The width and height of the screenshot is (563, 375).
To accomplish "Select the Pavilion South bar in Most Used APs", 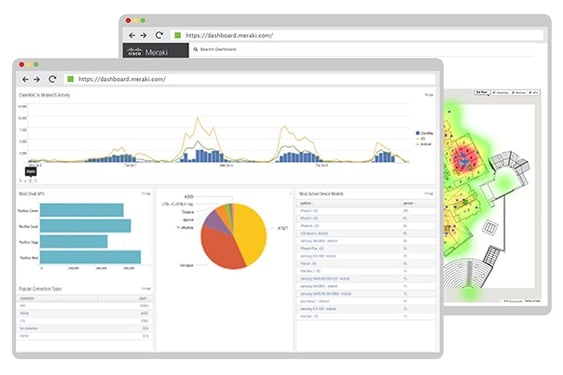I will click(x=85, y=226).
